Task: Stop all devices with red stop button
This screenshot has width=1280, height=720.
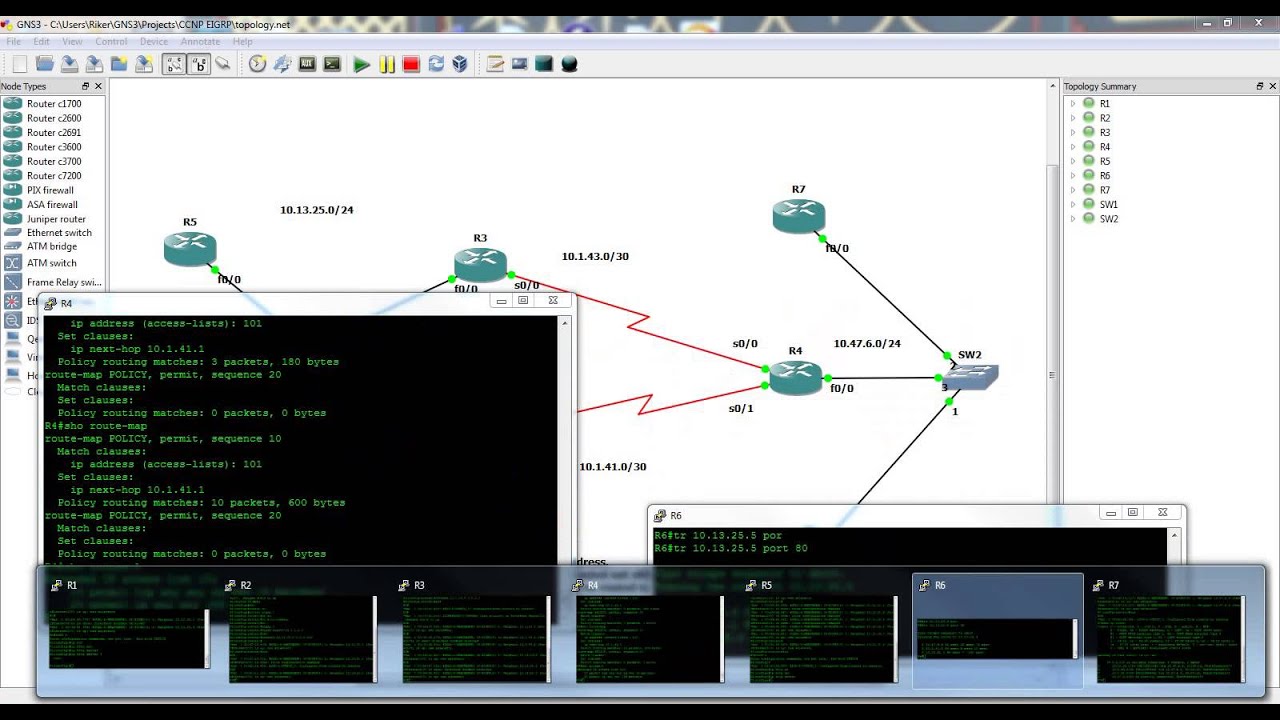Action: point(411,64)
